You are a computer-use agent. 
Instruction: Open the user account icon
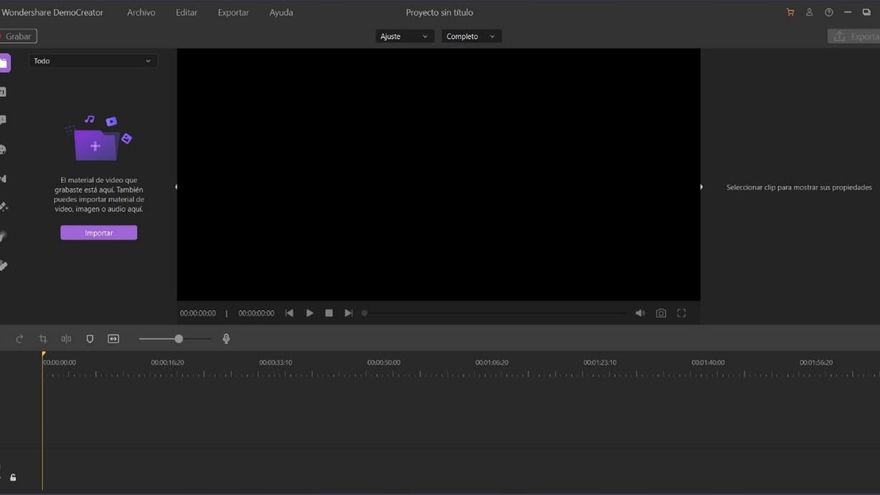pyautogui.click(x=809, y=12)
